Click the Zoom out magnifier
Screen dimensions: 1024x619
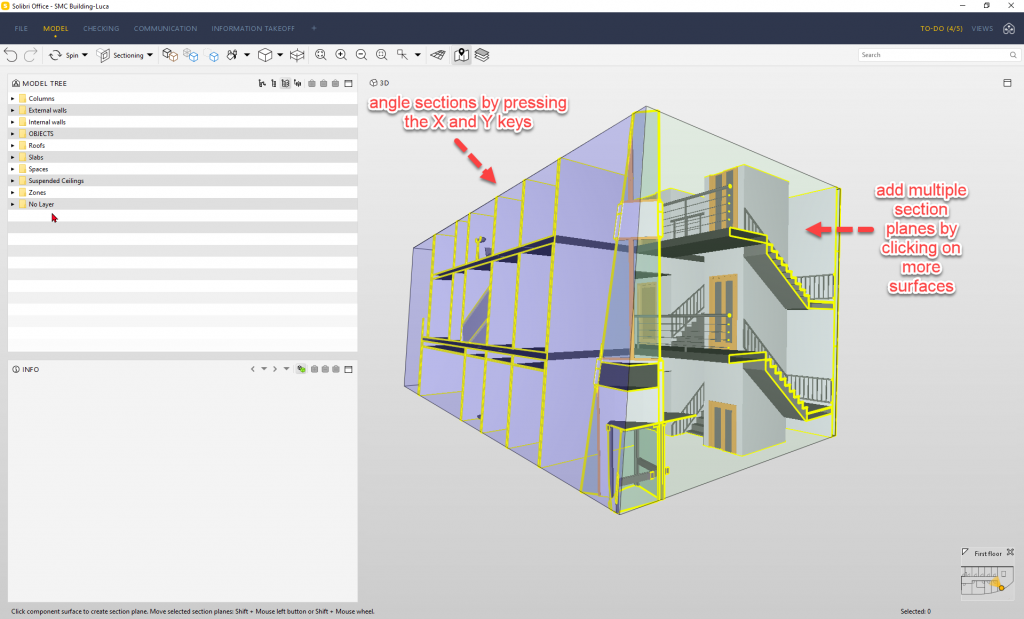point(361,55)
